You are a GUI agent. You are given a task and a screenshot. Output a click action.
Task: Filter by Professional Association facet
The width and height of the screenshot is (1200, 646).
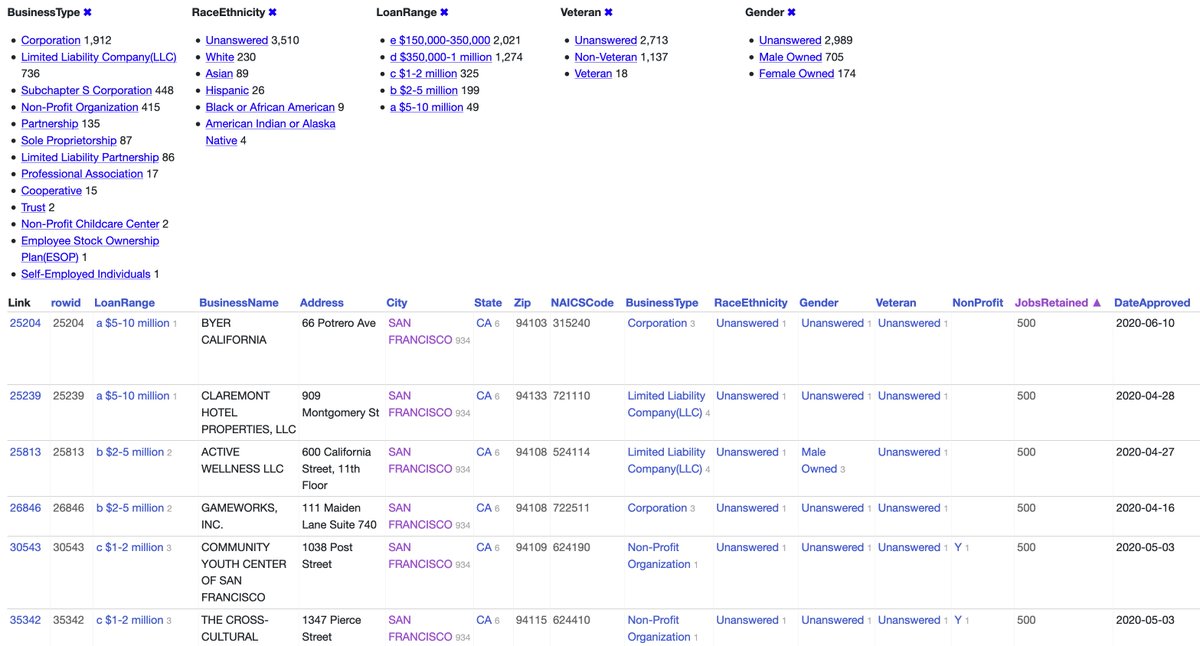(x=82, y=174)
